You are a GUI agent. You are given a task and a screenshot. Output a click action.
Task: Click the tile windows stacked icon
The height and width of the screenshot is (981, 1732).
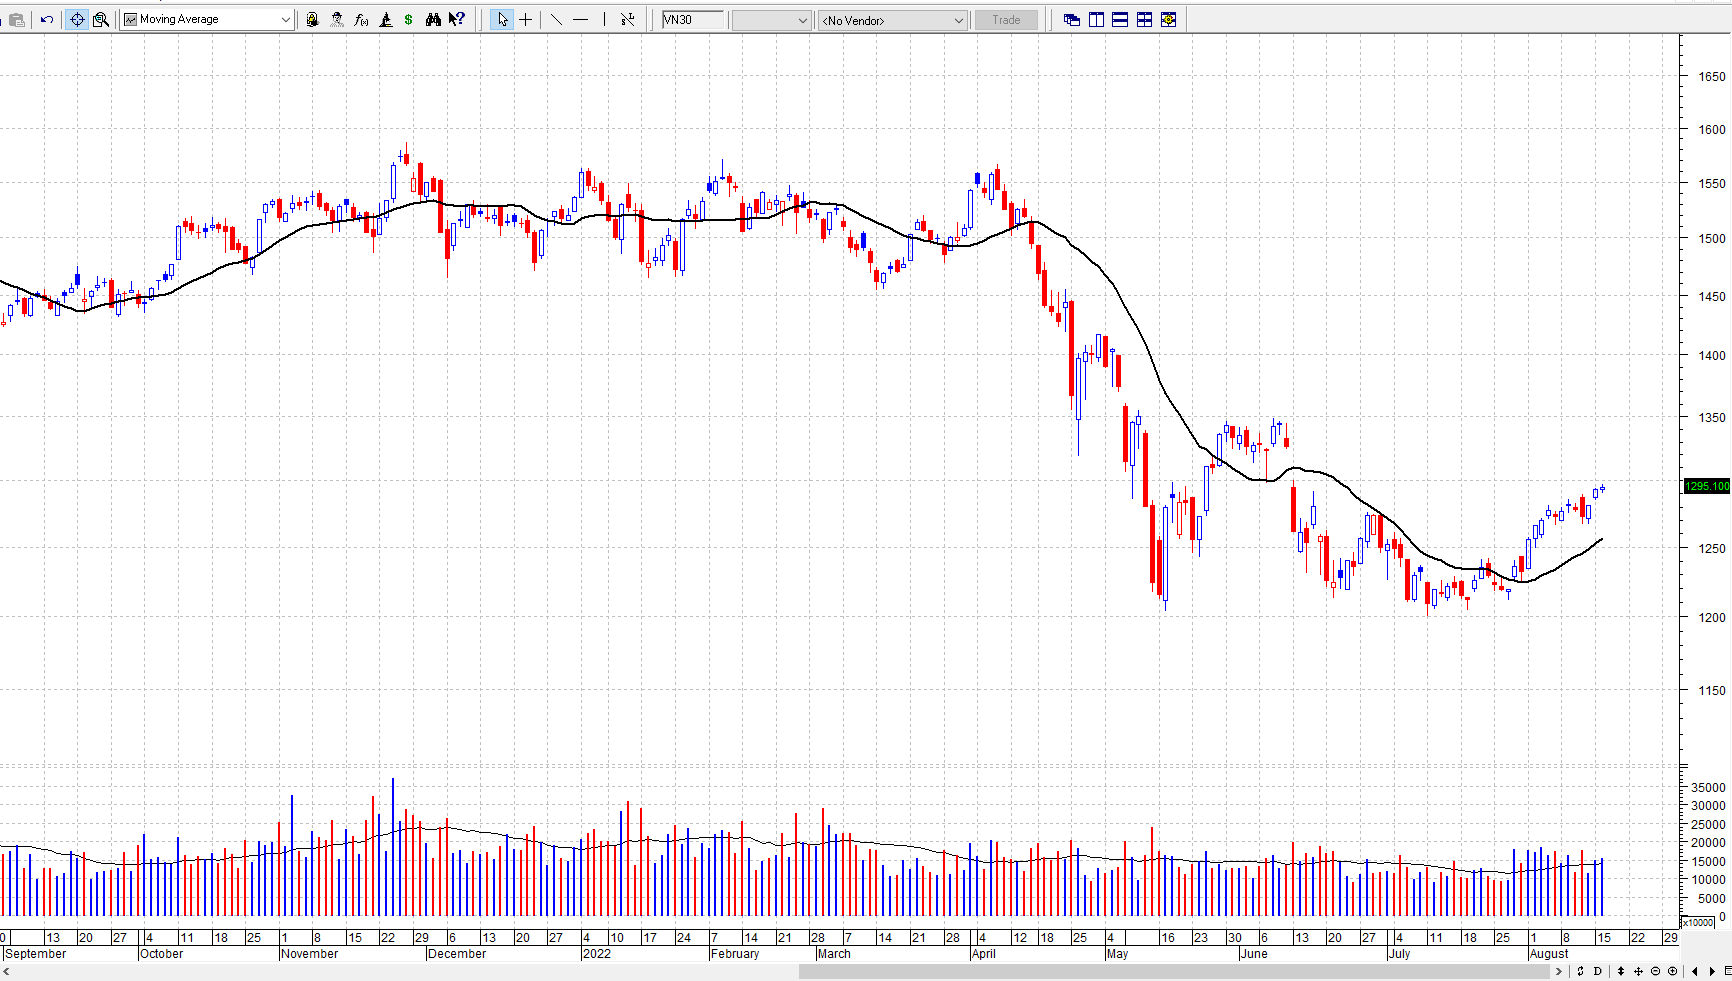(1120, 19)
